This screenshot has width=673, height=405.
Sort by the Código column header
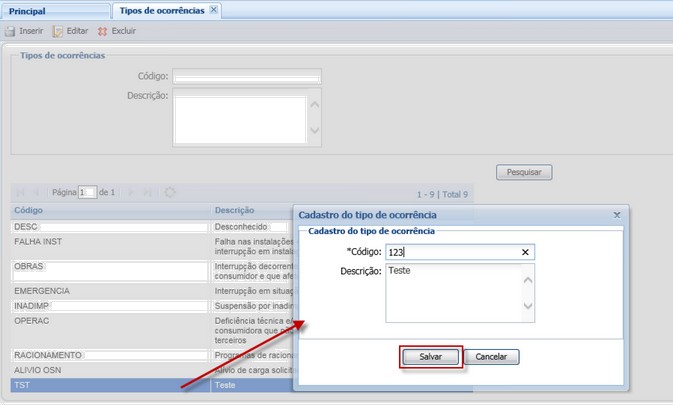pyautogui.click(x=100, y=211)
